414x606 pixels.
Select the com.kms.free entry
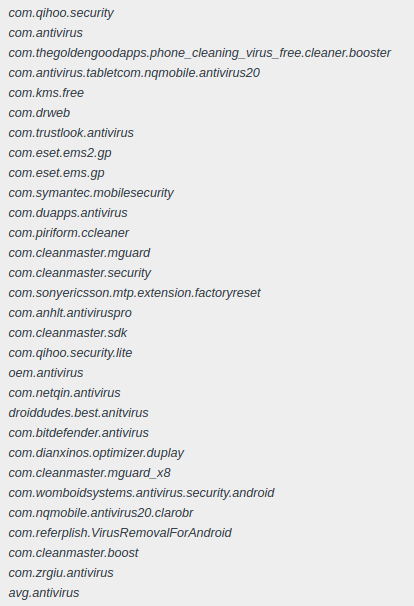(x=46, y=93)
